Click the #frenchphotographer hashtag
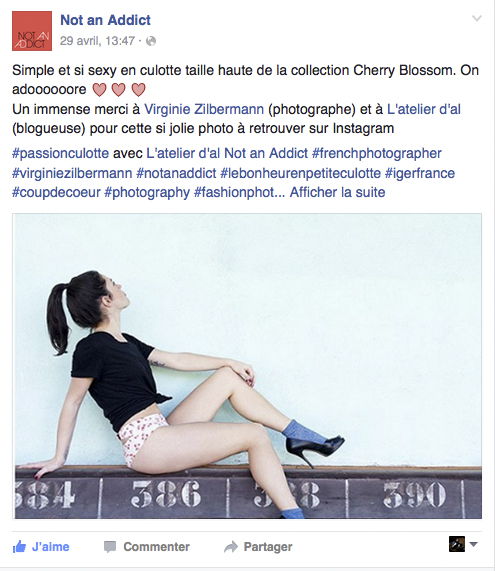The width and height of the screenshot is (495, 571). (x=377, y=153)
